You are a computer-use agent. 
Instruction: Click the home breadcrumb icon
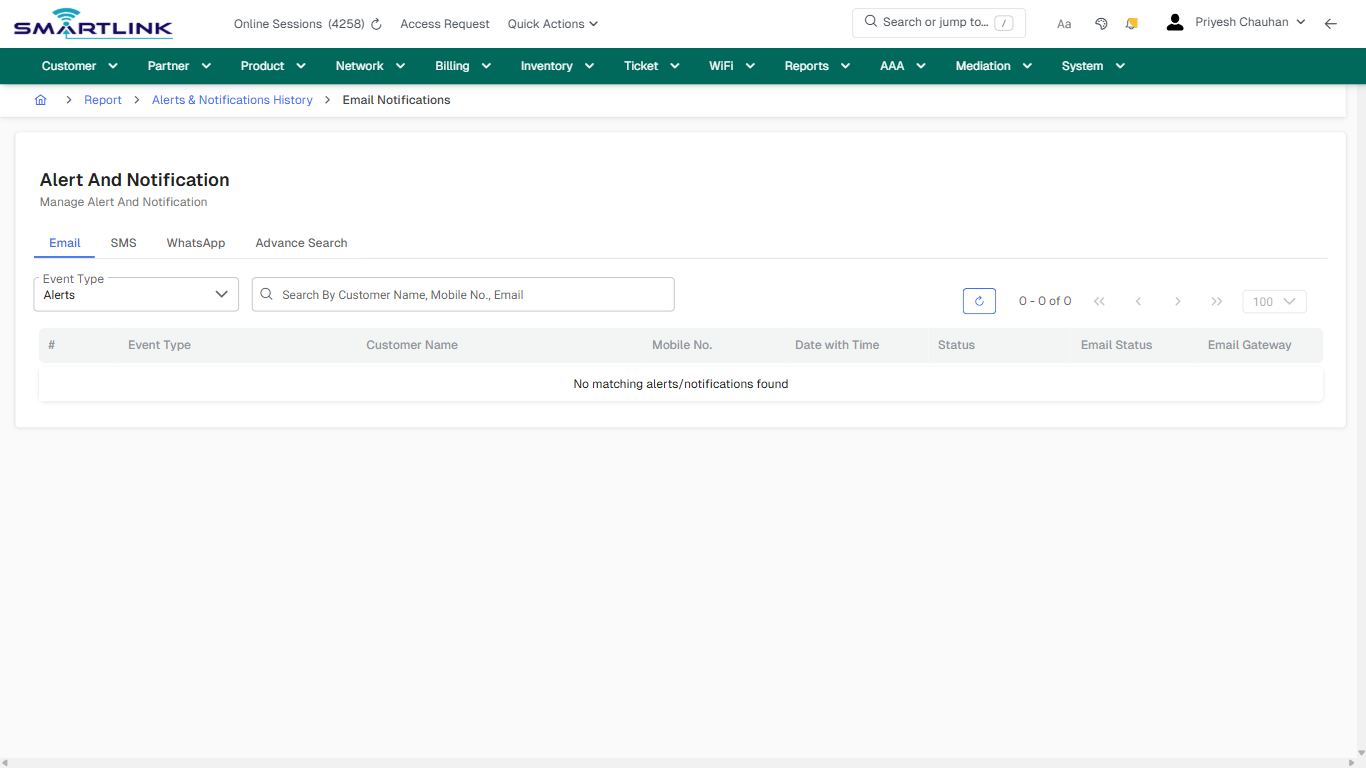(40, 100)
